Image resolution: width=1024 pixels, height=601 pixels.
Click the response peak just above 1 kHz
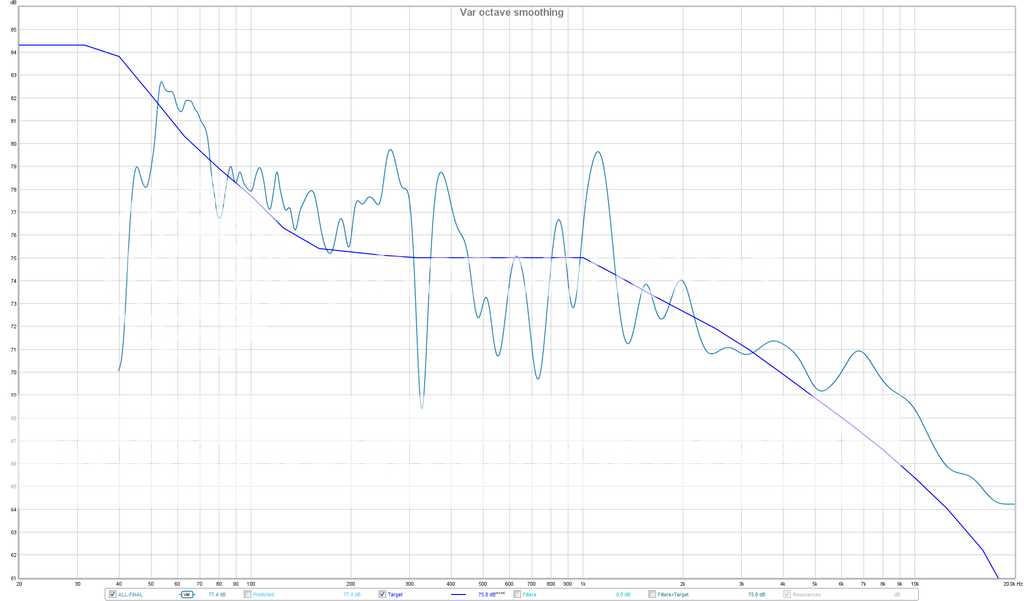598,152
